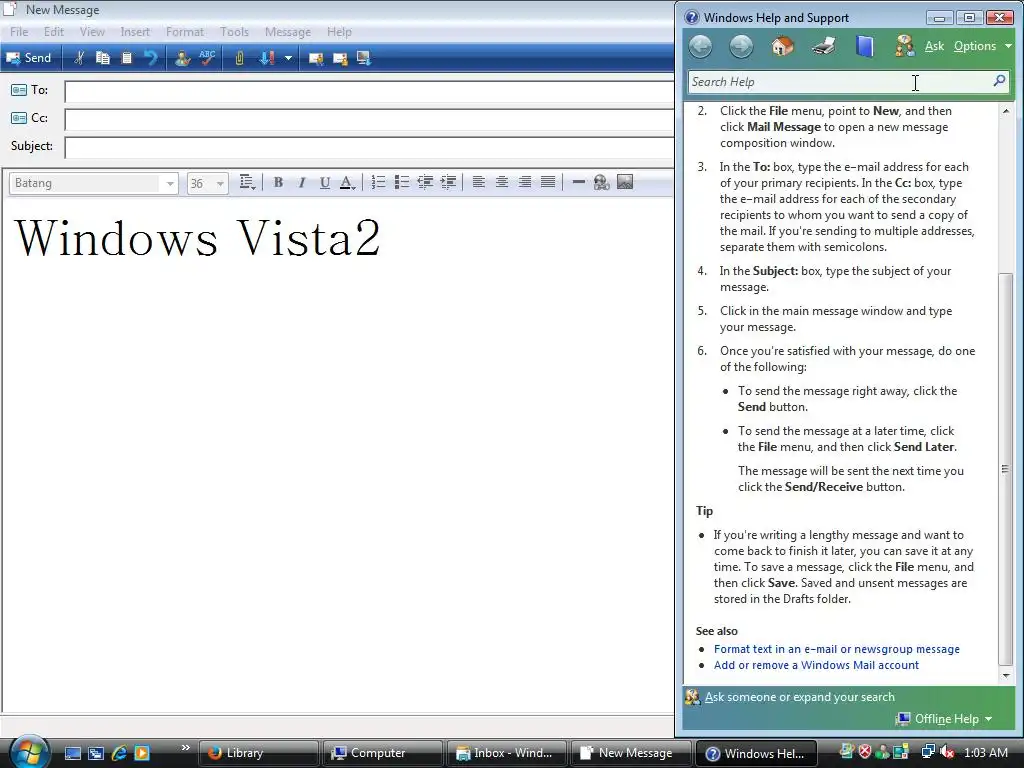Click the Windows Start orb
This screenshot has width=1024, height=768.
pyautogui.click(x=28, y=752)
